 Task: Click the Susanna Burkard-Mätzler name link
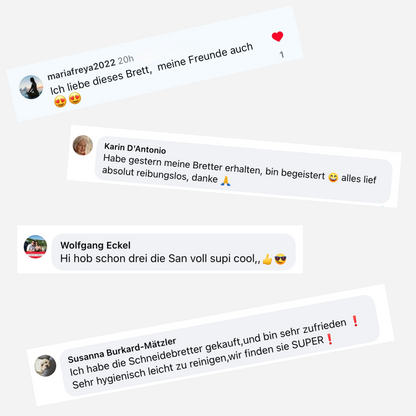(122, 350)
